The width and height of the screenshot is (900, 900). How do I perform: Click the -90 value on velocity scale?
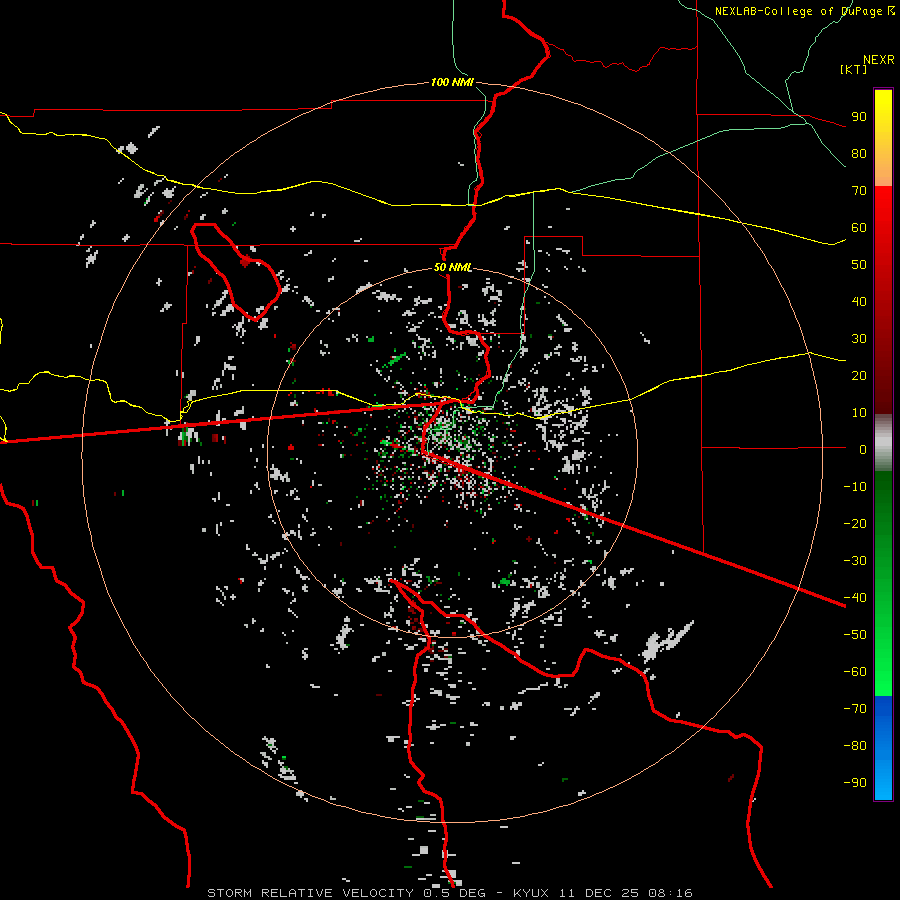(855, 783)
